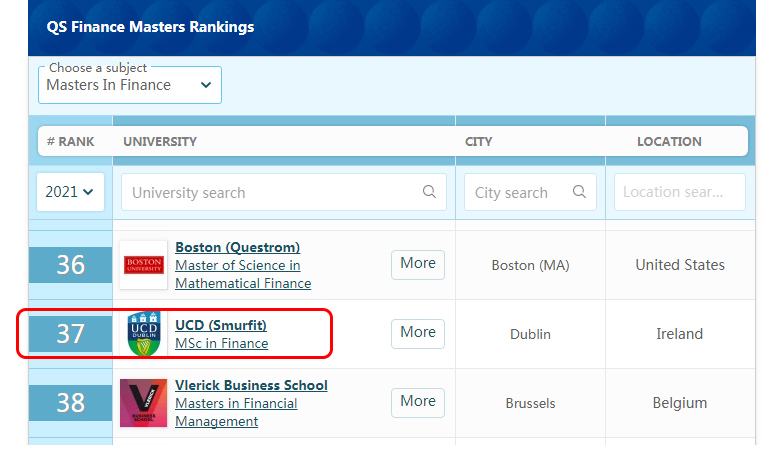
Task: Open the Choose a subject dropdown
Action: pyautogui.click(x=130, y=85)
